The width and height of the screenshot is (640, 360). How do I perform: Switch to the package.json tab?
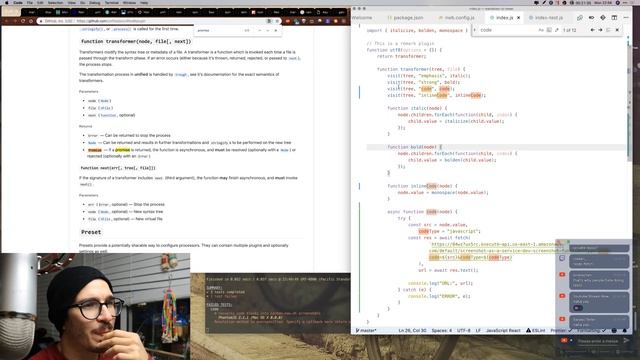pyautogui.click(x=405, y=18)
